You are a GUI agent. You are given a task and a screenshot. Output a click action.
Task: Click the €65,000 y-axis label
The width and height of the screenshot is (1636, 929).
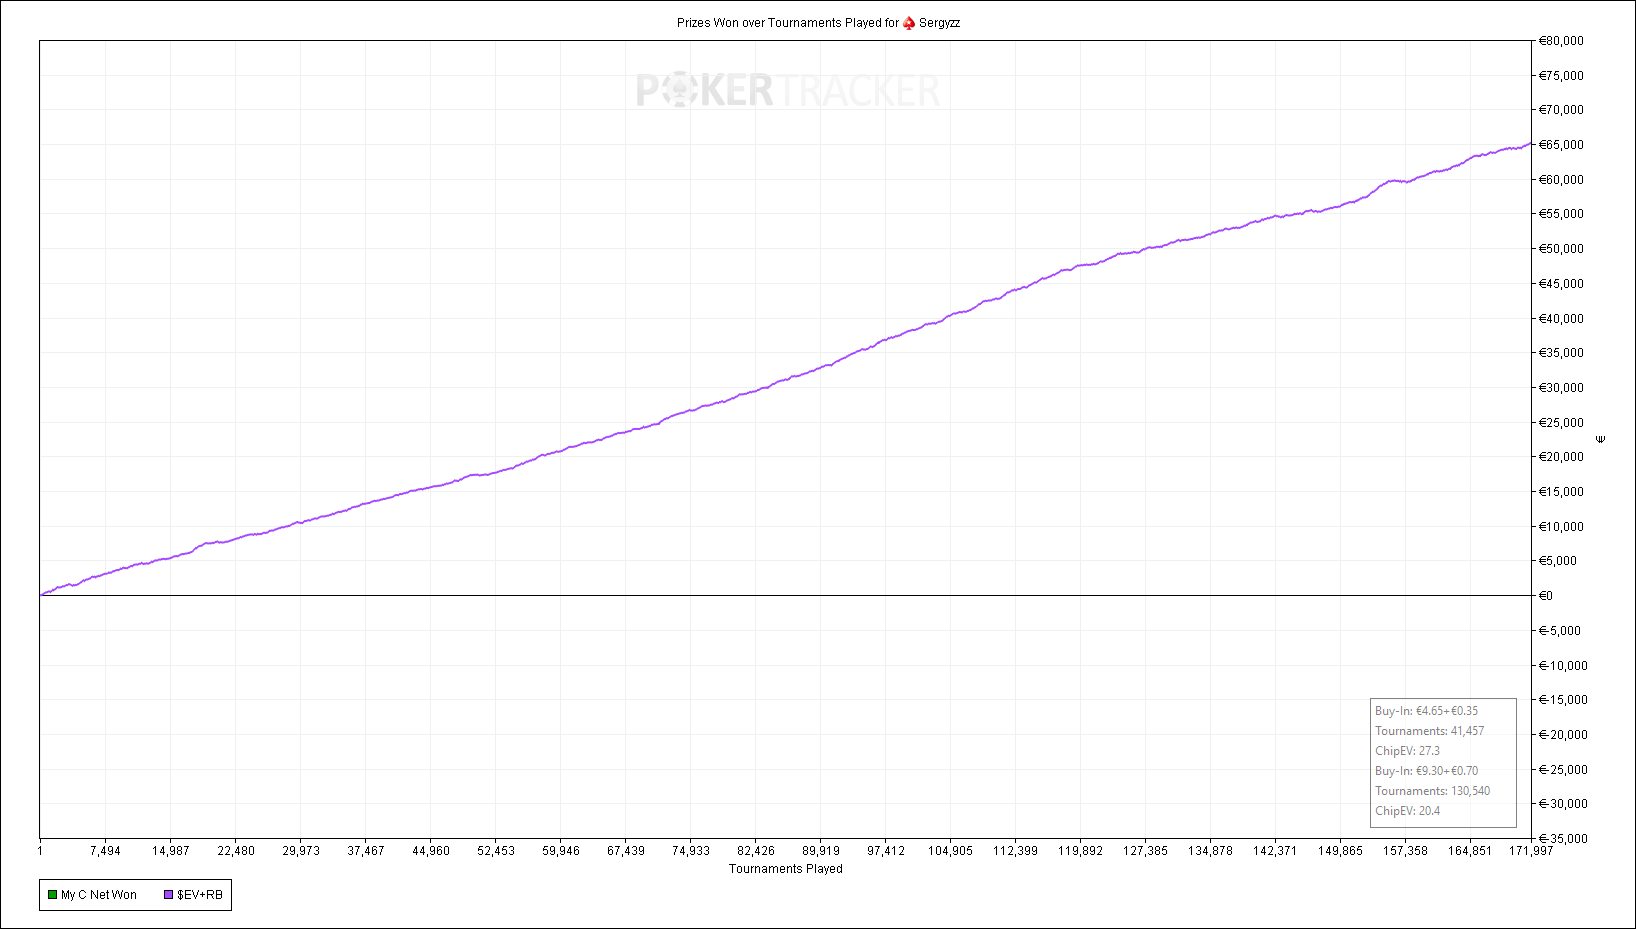point(1561,145)
